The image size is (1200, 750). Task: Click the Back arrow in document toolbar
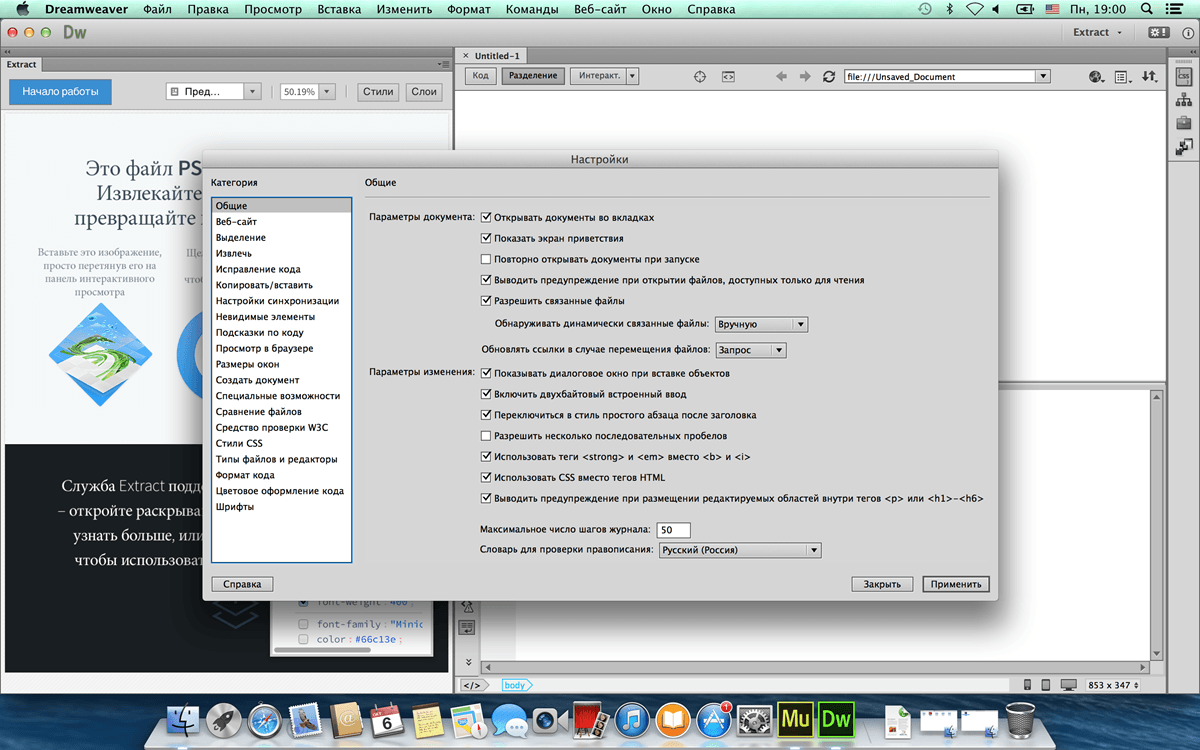click(x=781, y=76)
